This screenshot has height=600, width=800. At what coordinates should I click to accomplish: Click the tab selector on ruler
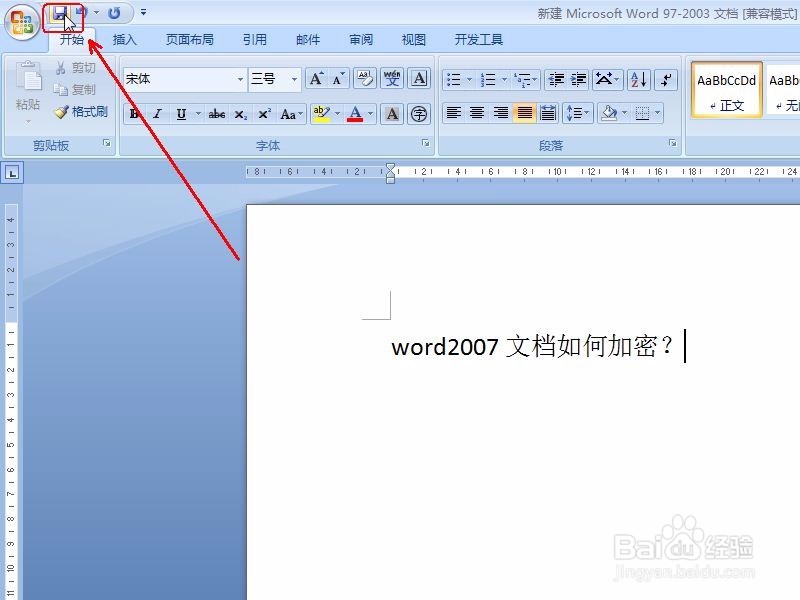tap(13, 172)
